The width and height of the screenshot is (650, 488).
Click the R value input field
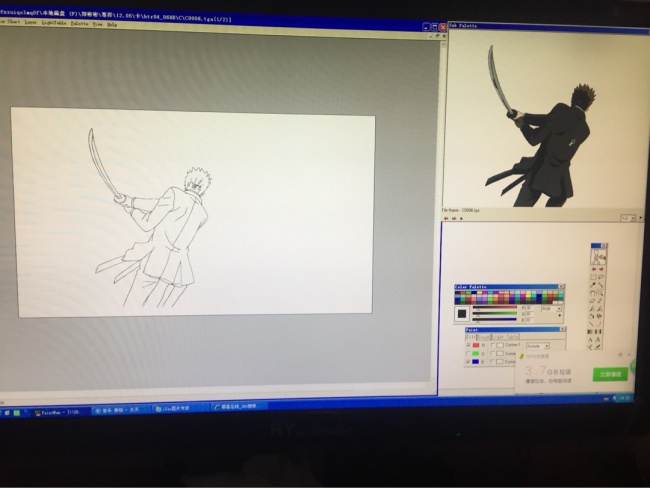point(528,308)
